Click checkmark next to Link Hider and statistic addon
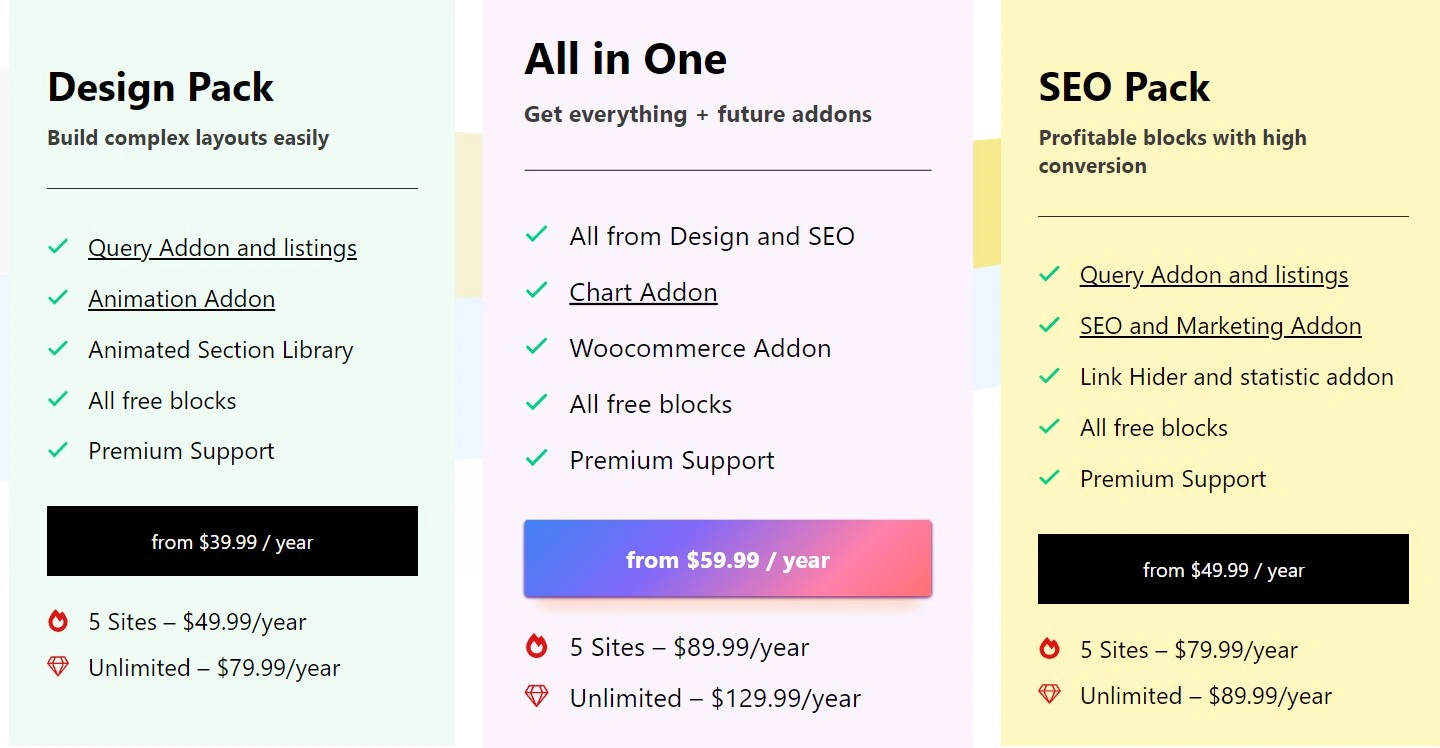Viewport: 1440px width, 748px height. [x=1049, y=376]
